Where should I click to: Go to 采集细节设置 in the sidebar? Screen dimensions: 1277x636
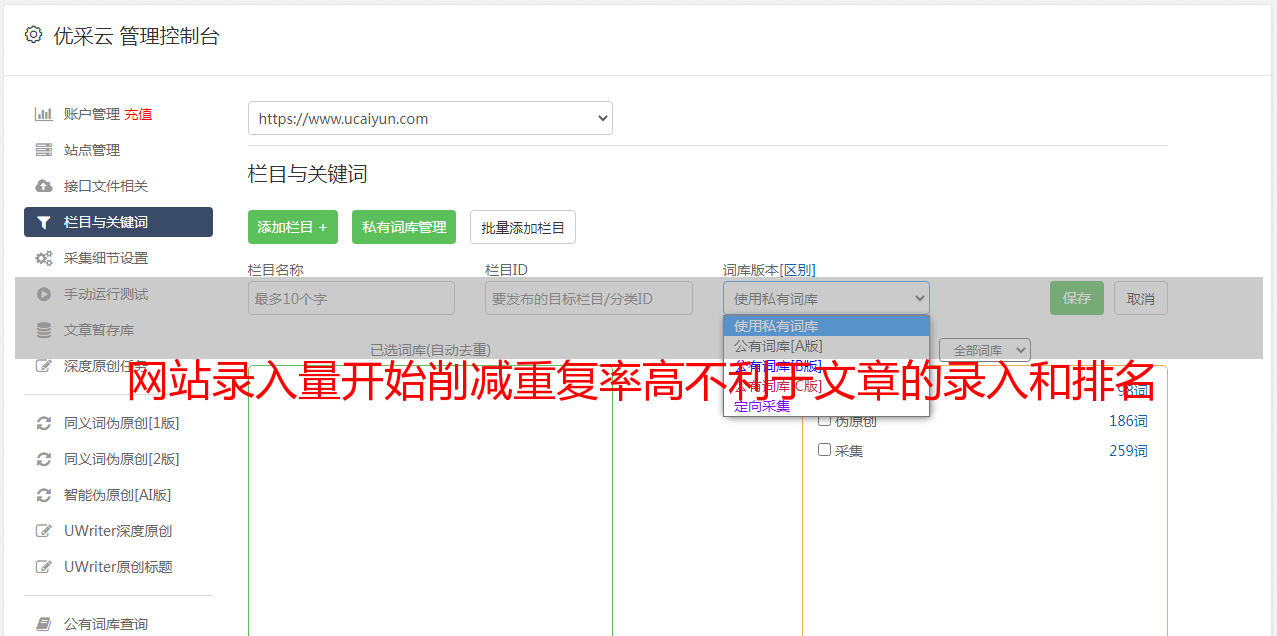106,258
